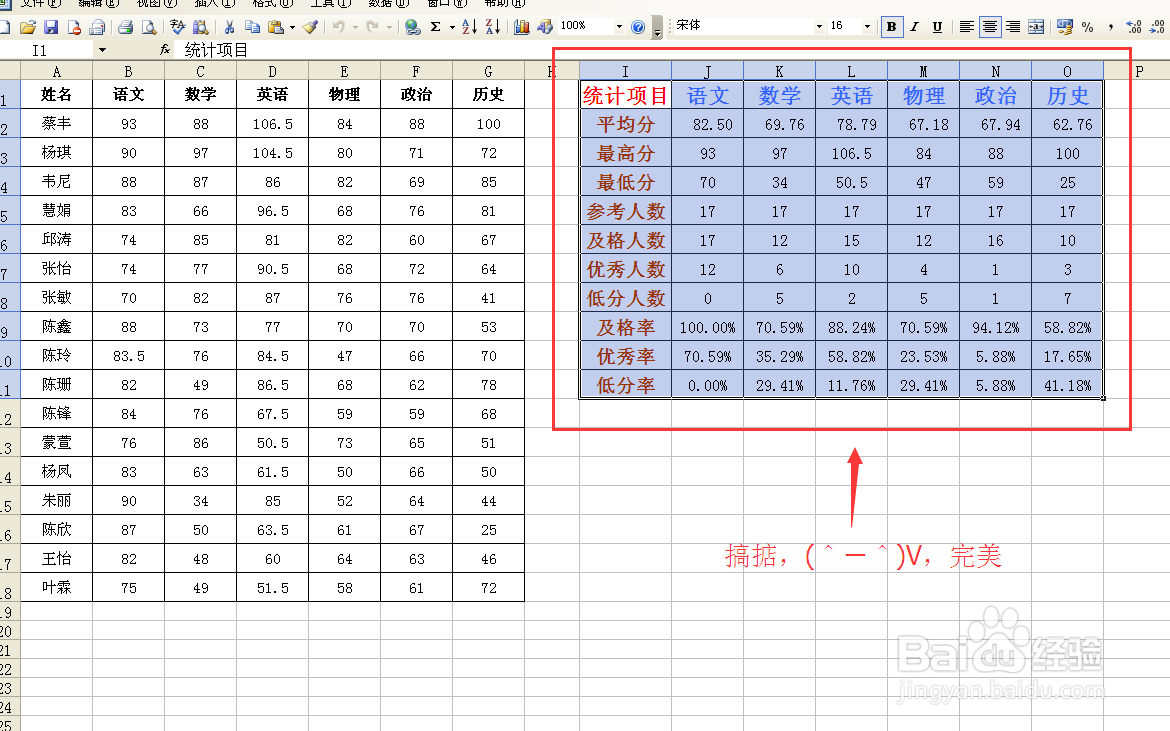This screenshot has width=1170, height=731.
Task: Open the Chart Wizard icon
Action: point(521,27)
